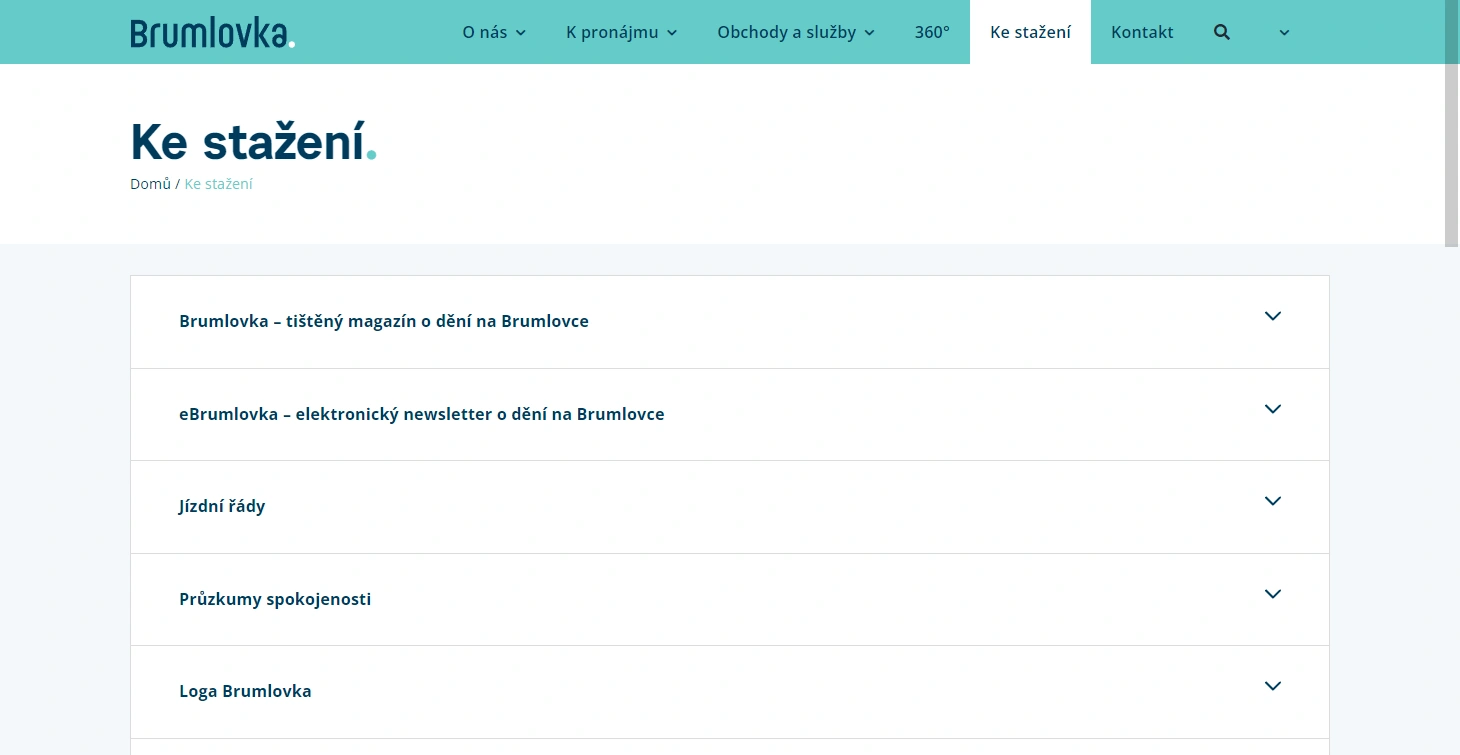Click the 'Jízdní řády' heading
Viewport: 1460px width, 755px height.
coord(222,506)
